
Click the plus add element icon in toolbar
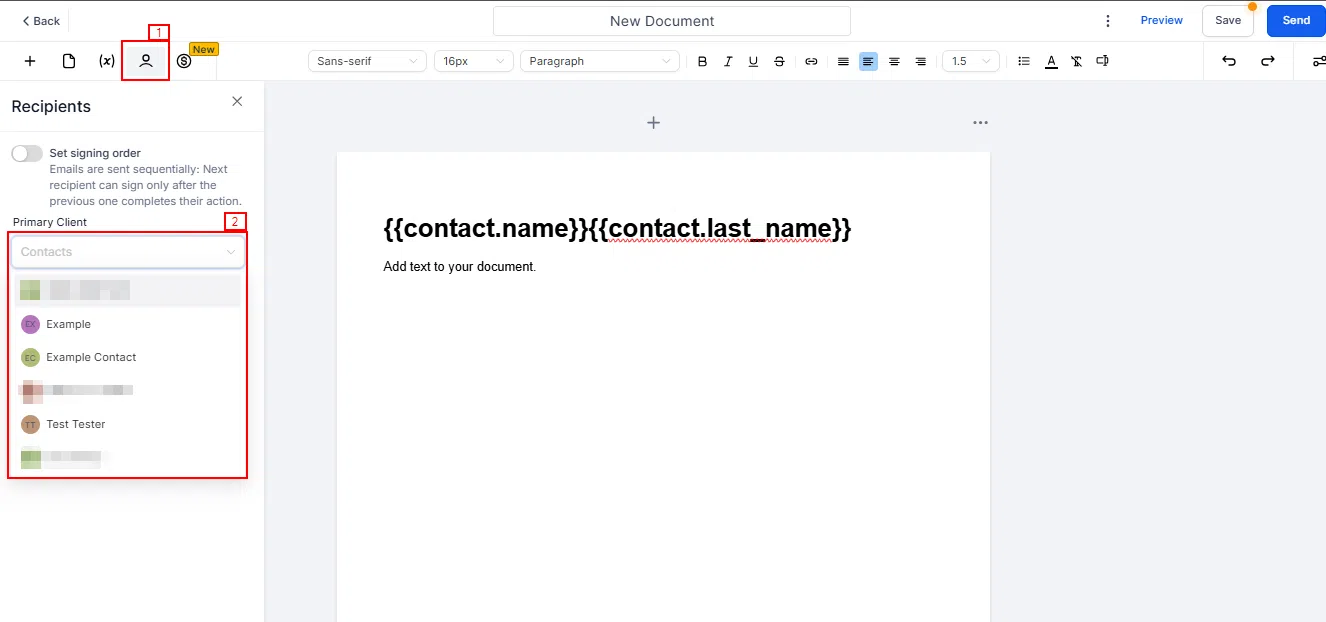pos(30,61)
